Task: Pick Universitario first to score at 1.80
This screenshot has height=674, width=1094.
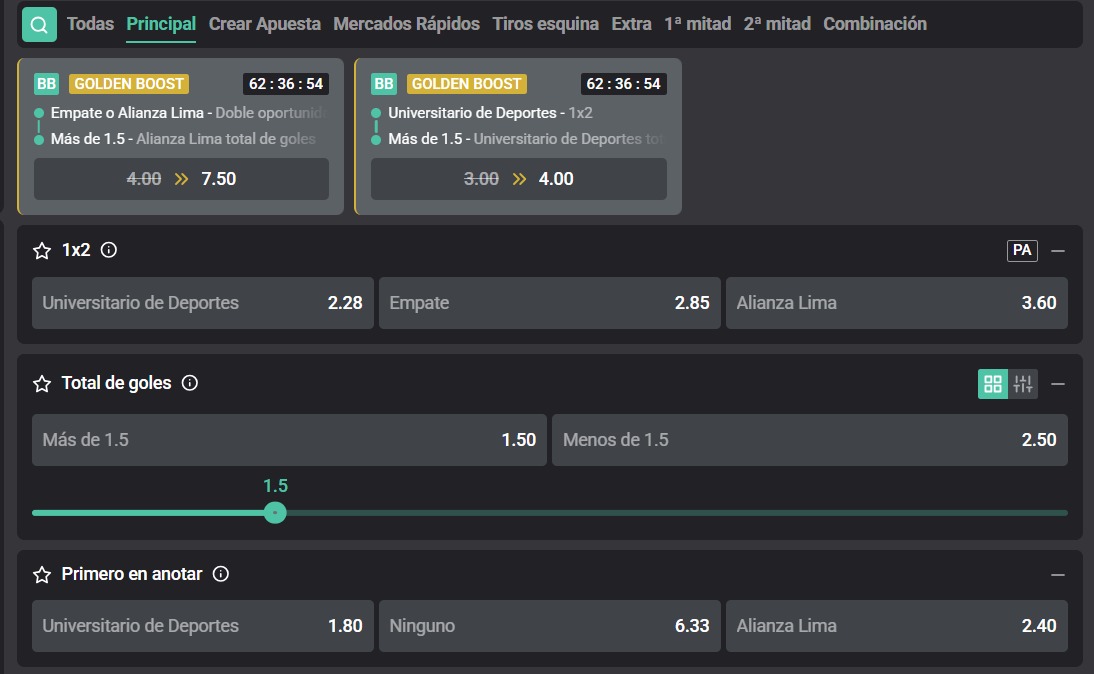Action: (x=203, y=626)
